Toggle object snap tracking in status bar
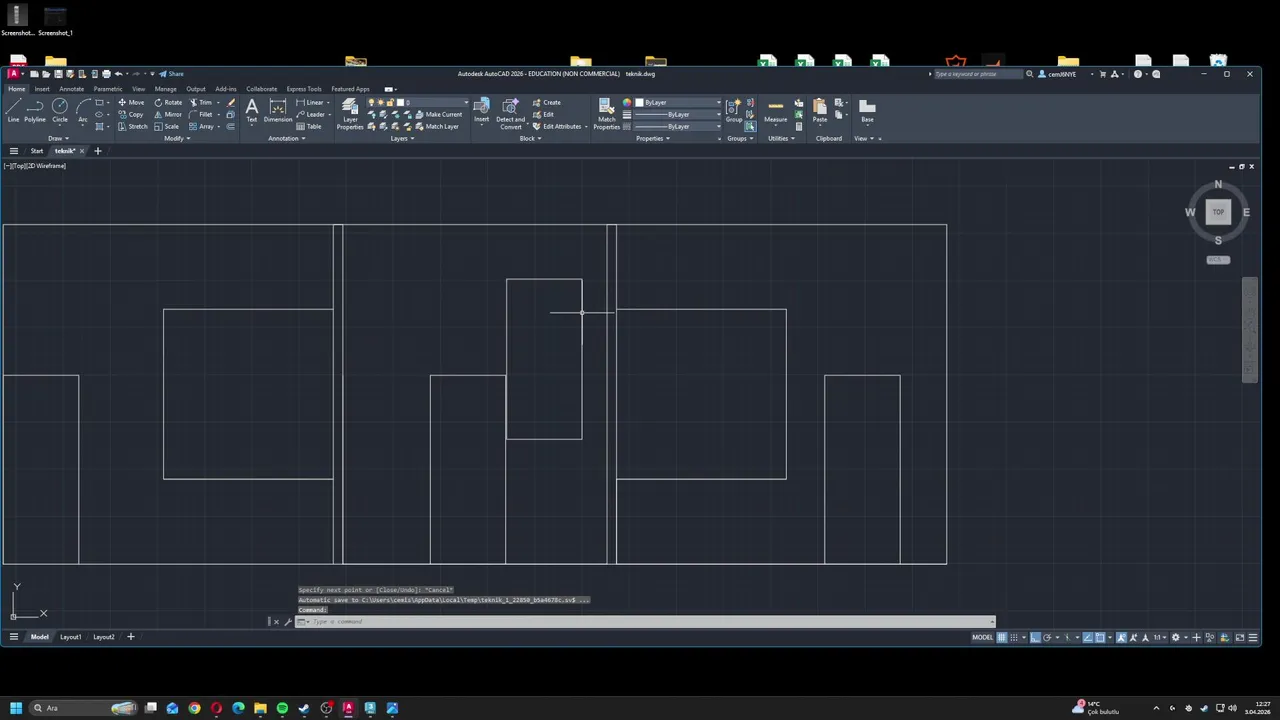This screenshot has height=720, width=1280. coord(1088,637)
